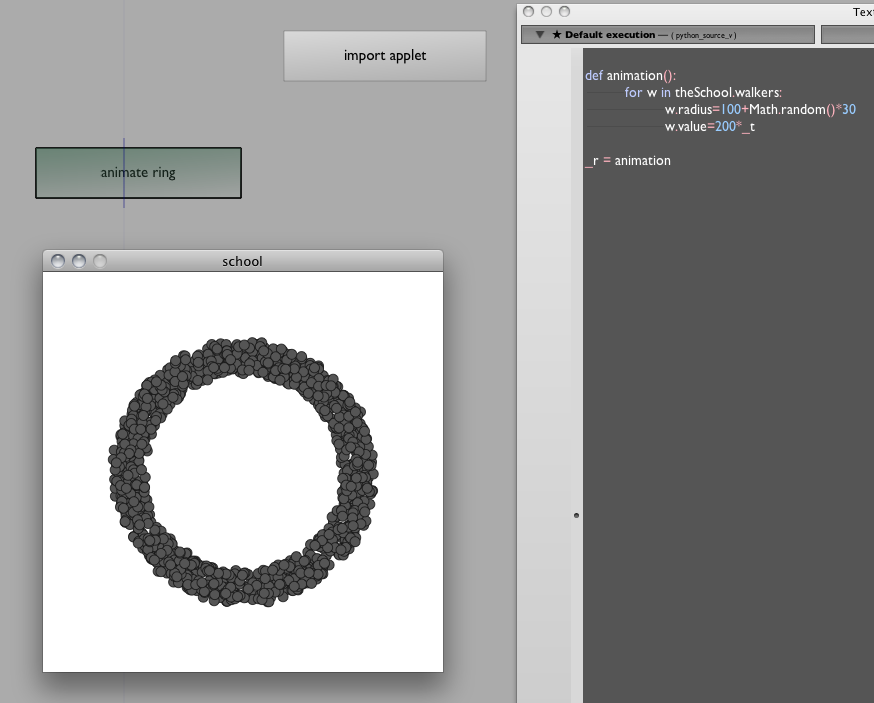Click the vertical time marker line above 'animate ring'
Viewport: 874px width, 703px height.
(x=124, y=80)
